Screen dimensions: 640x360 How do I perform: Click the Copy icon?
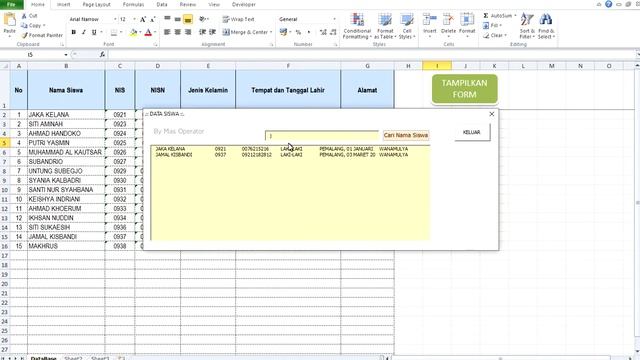coord(24,25)
